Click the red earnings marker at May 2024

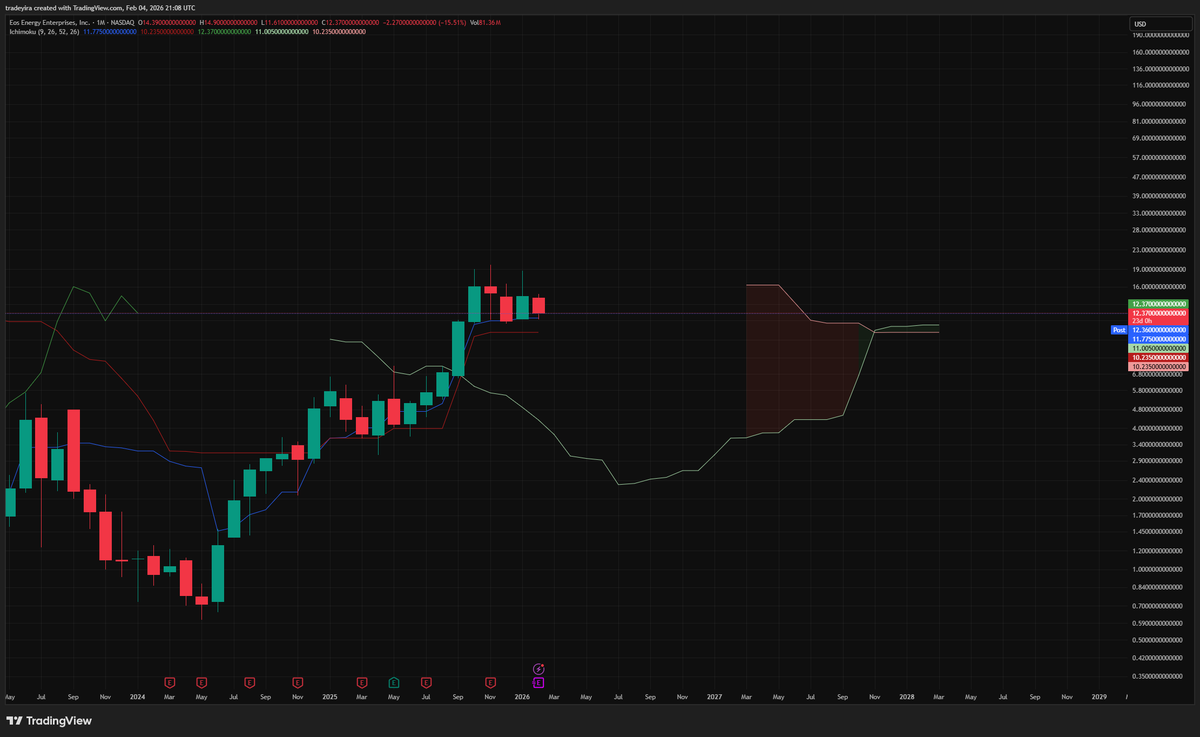[201, 682]
